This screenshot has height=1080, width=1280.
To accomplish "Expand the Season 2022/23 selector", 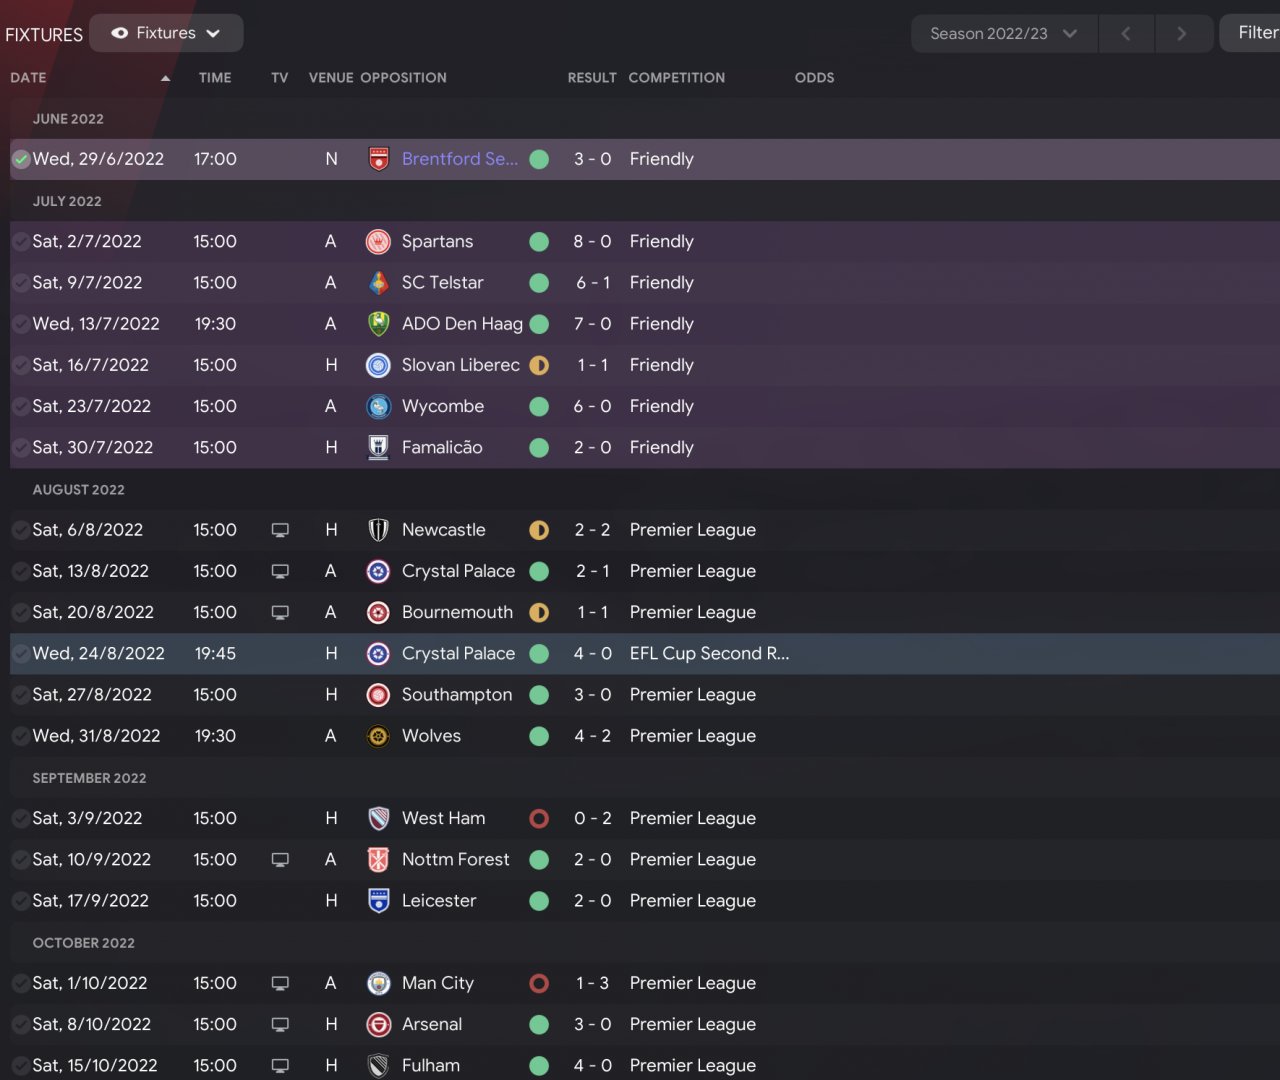I will coord(1003,33).
